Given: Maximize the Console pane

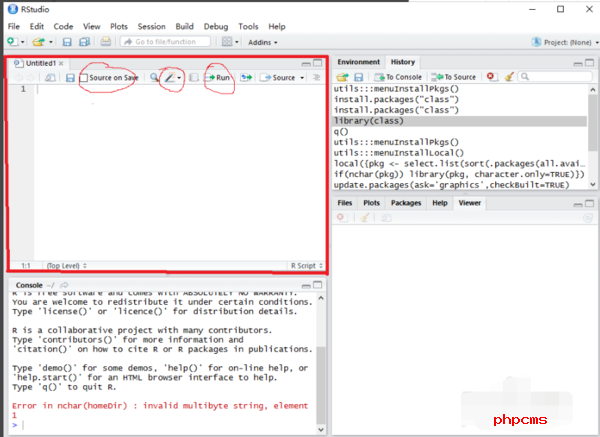Looking at the screenshot, I should 318,285.
